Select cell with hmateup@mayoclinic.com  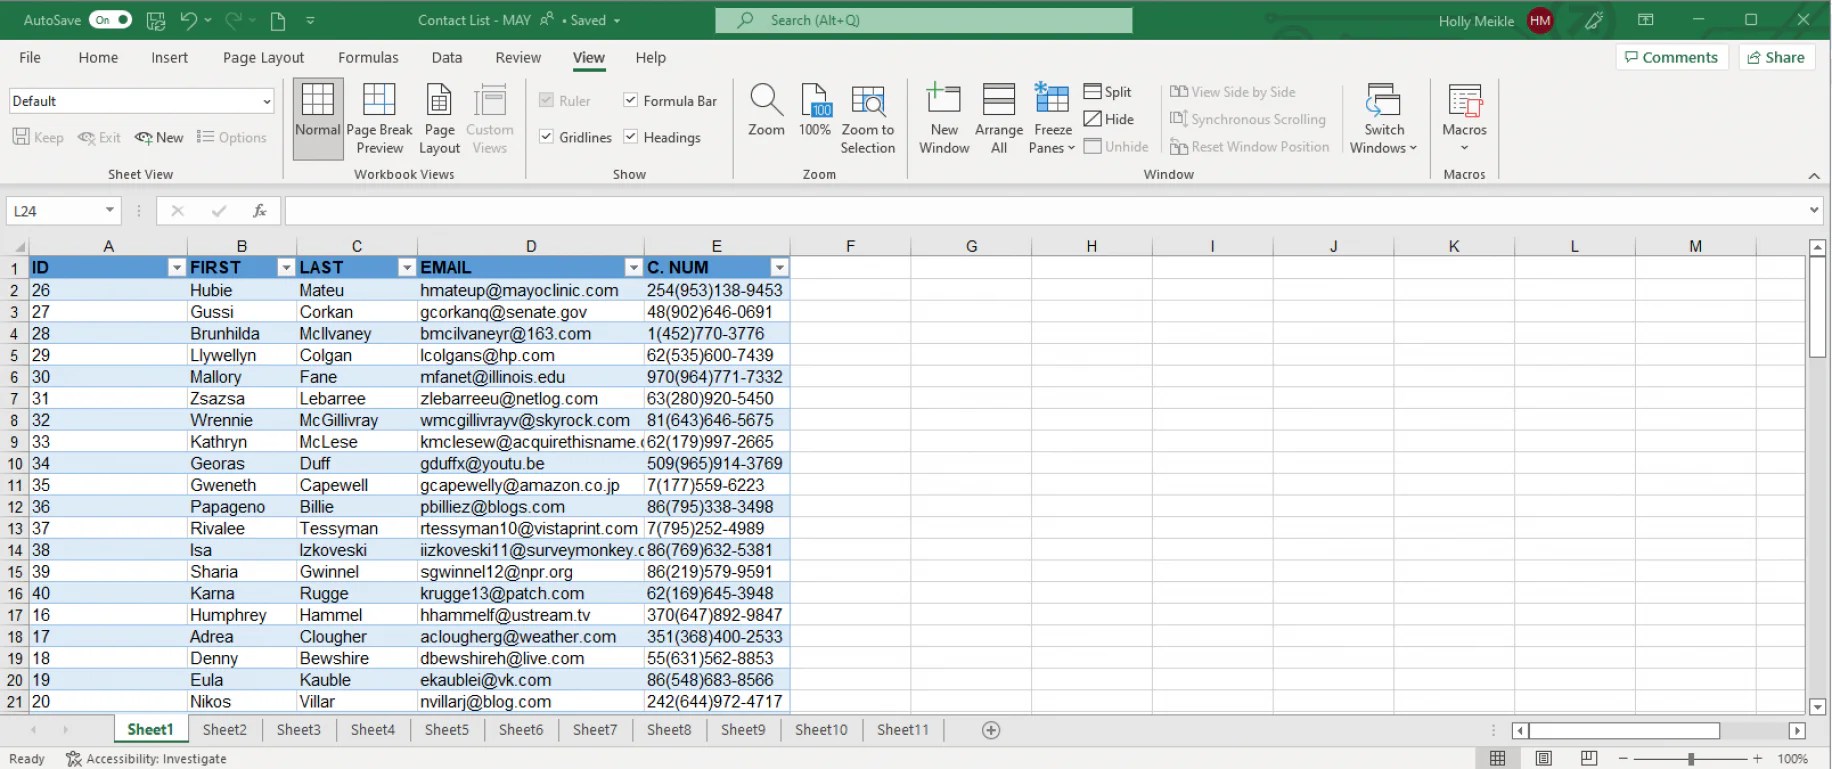[x=531, y=290]
